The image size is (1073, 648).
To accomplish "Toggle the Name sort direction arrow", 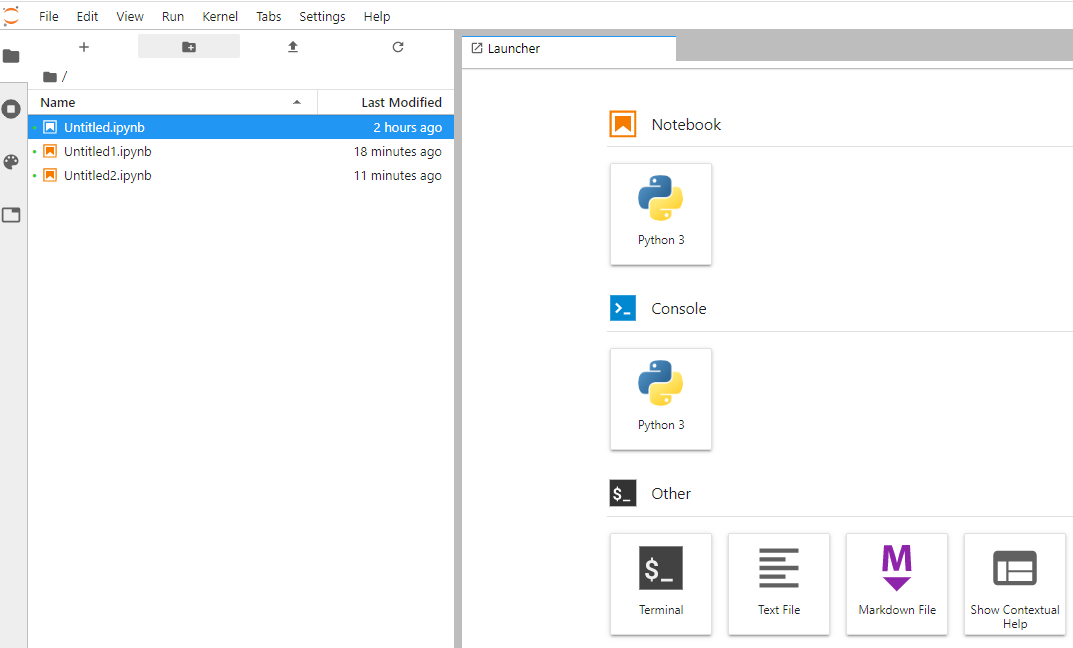I will point(297,103).
